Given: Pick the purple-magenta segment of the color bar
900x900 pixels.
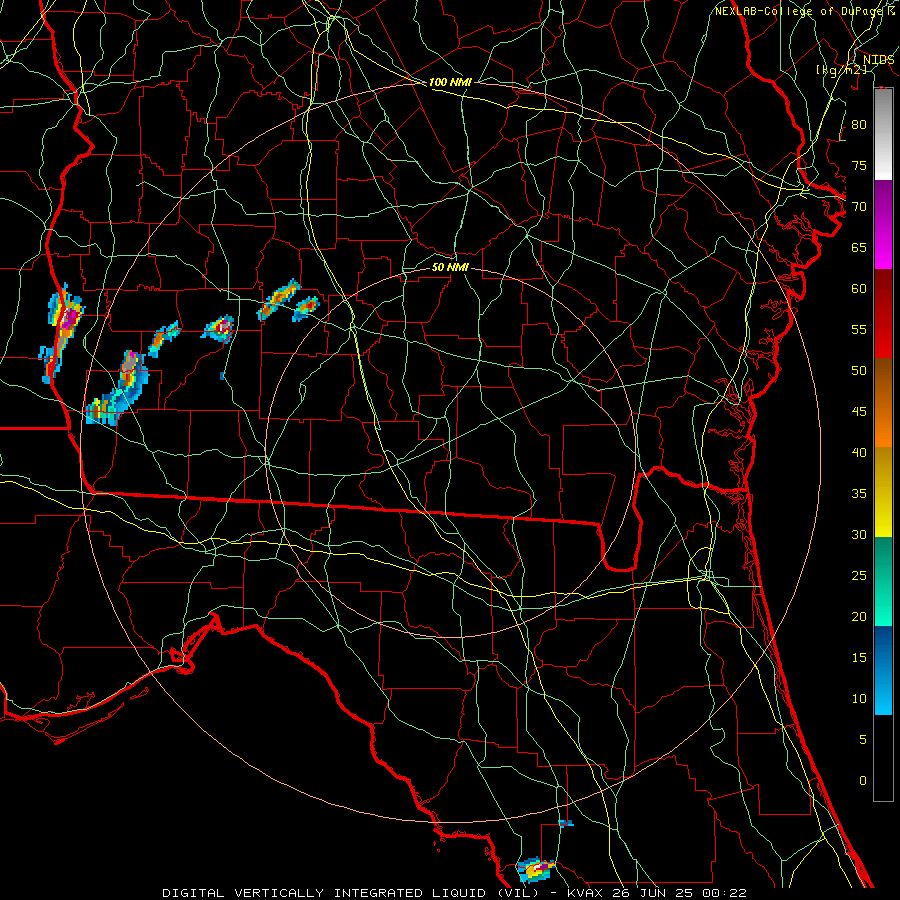Looking at the screenshot, I should [883, 224].
